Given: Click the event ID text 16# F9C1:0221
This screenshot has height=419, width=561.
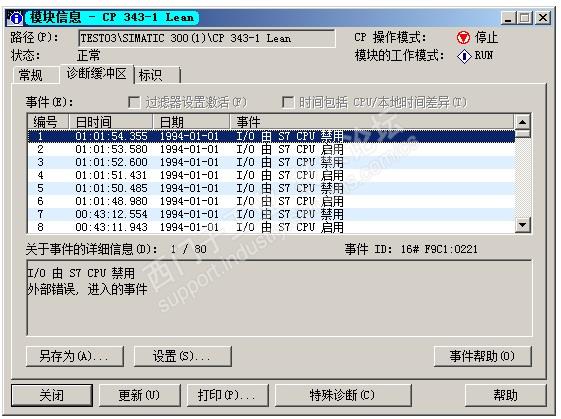Looking at the screenshot, I should pos(439,249).
